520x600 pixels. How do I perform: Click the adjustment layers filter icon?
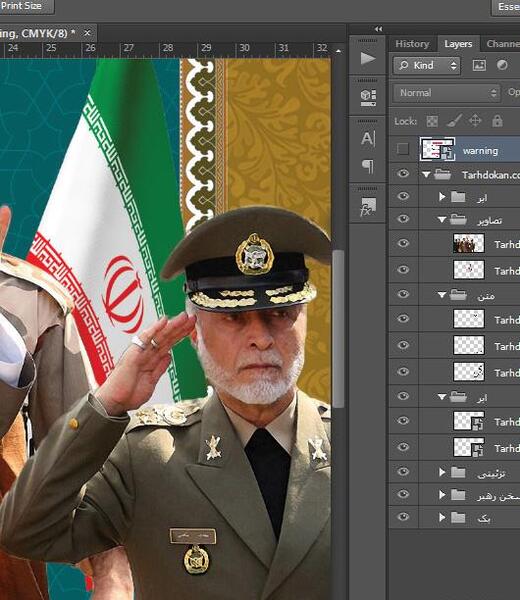coord(502,65)
